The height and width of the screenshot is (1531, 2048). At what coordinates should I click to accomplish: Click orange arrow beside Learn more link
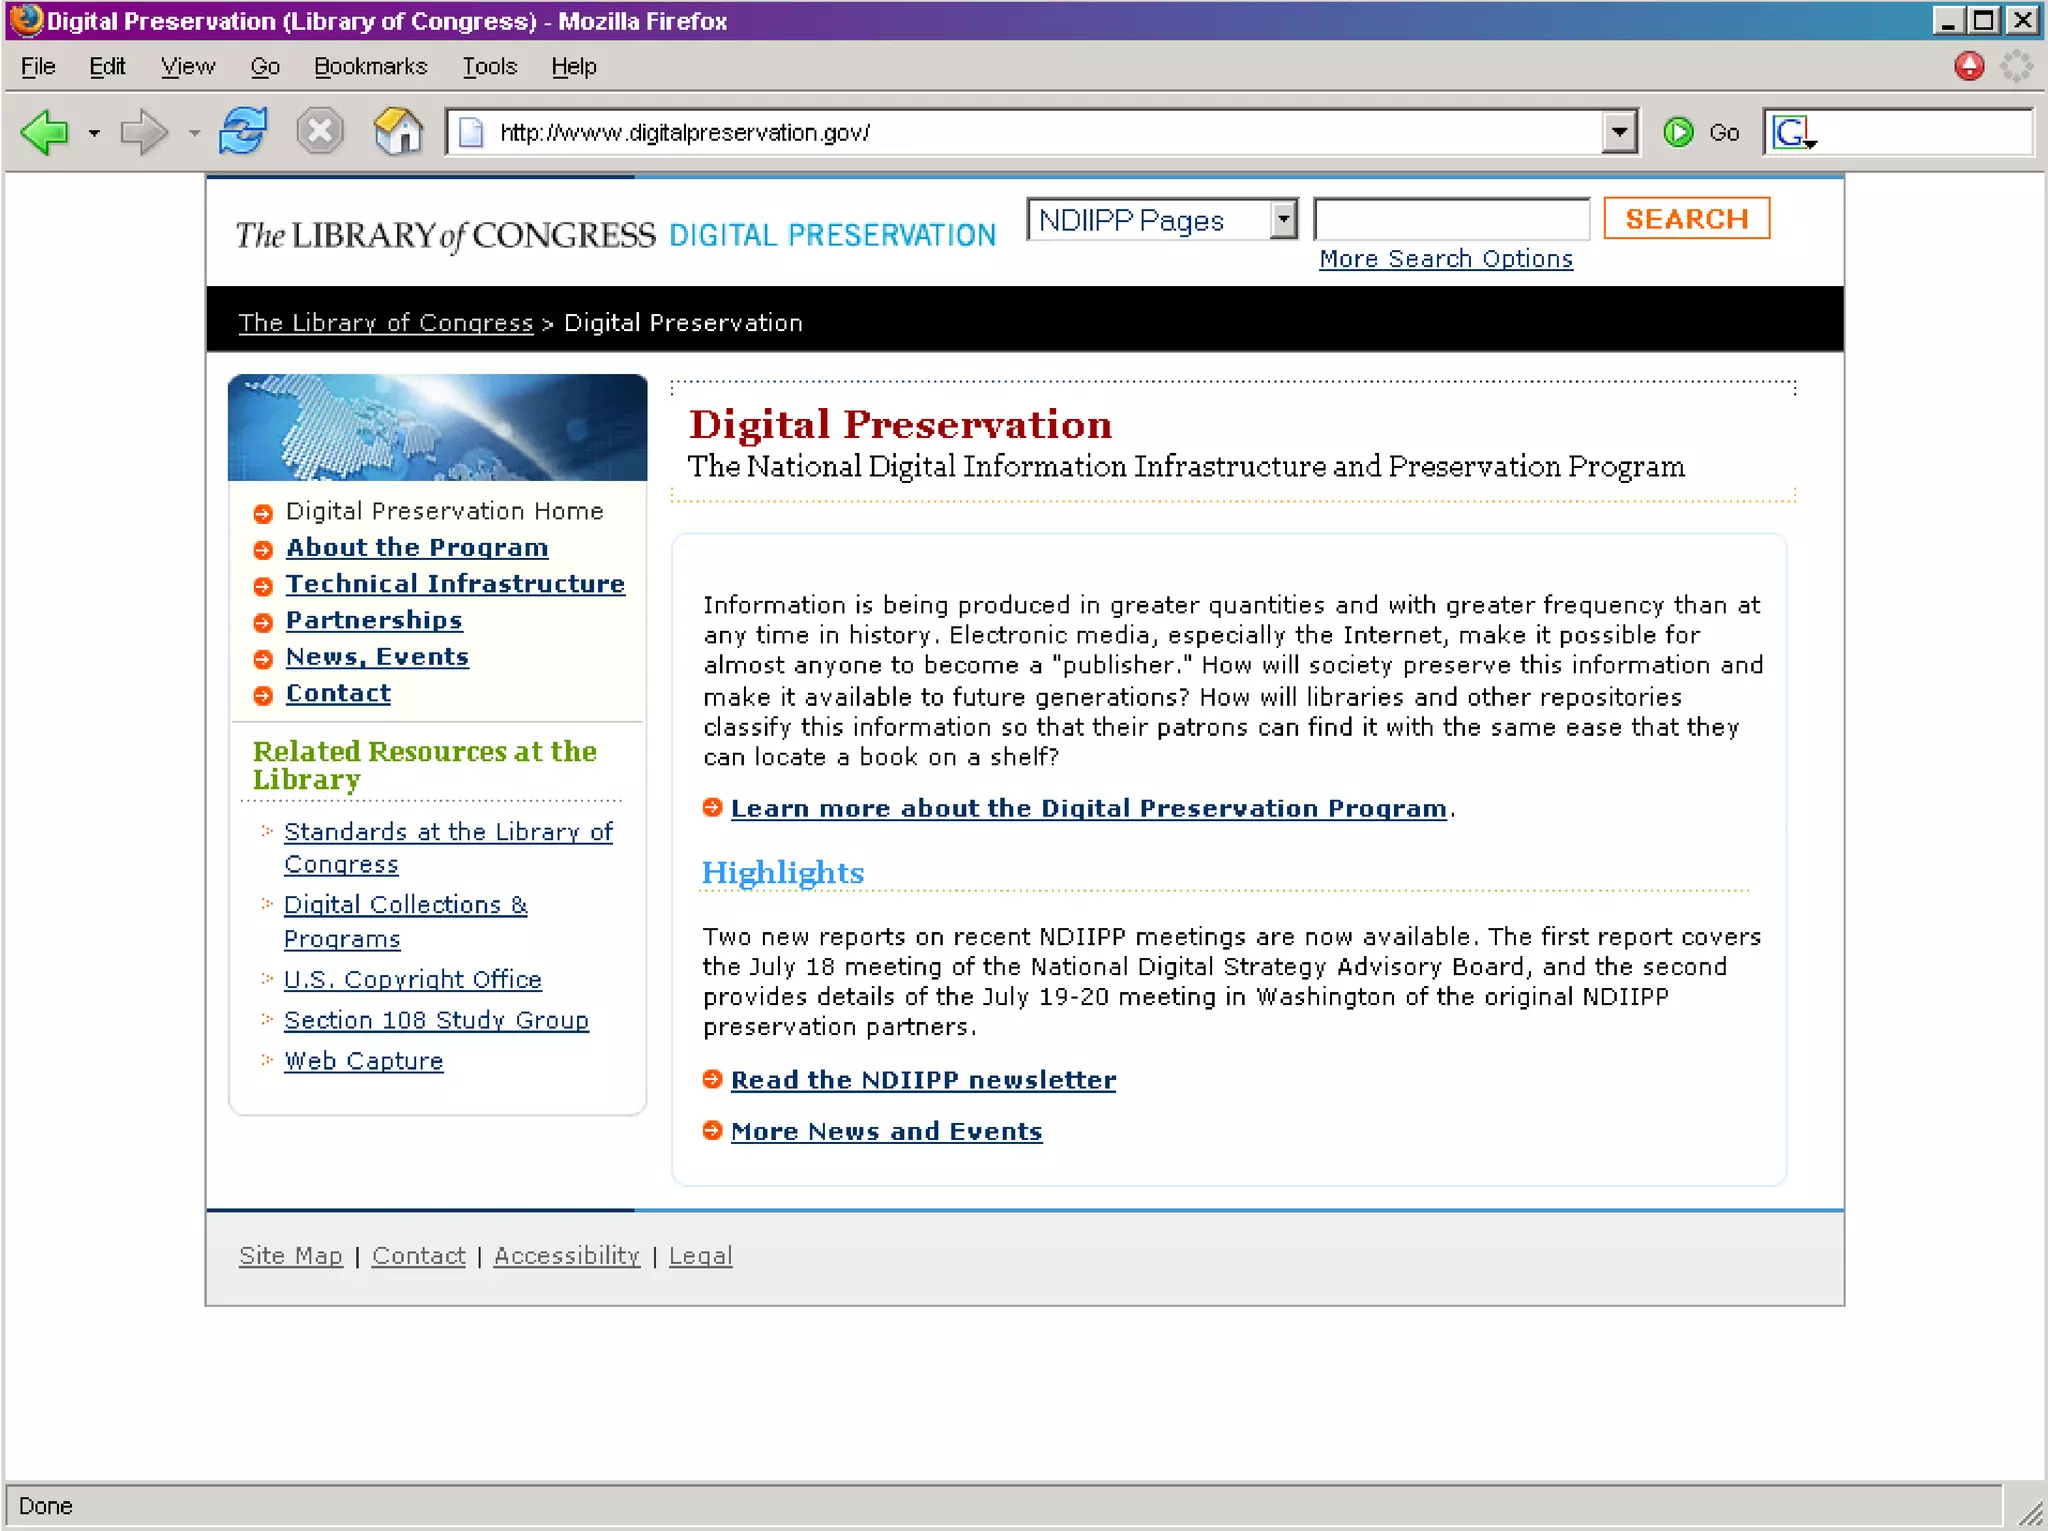click(x=712, y=808)
